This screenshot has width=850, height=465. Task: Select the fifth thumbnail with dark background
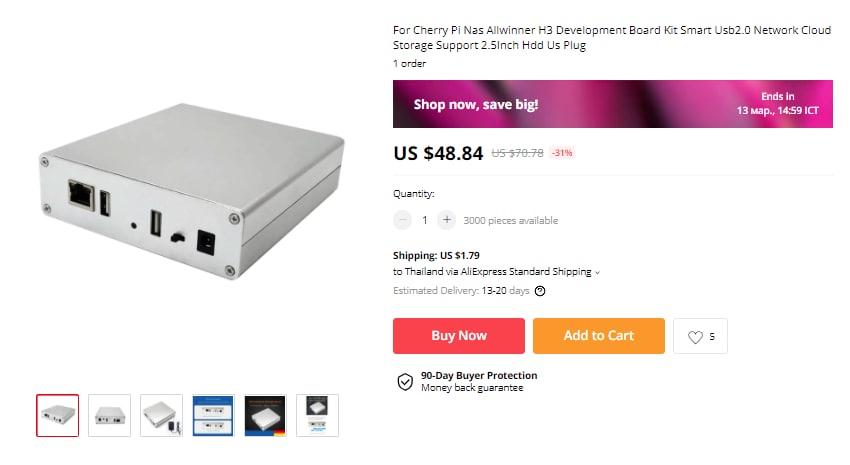click(x=265, y=416)
